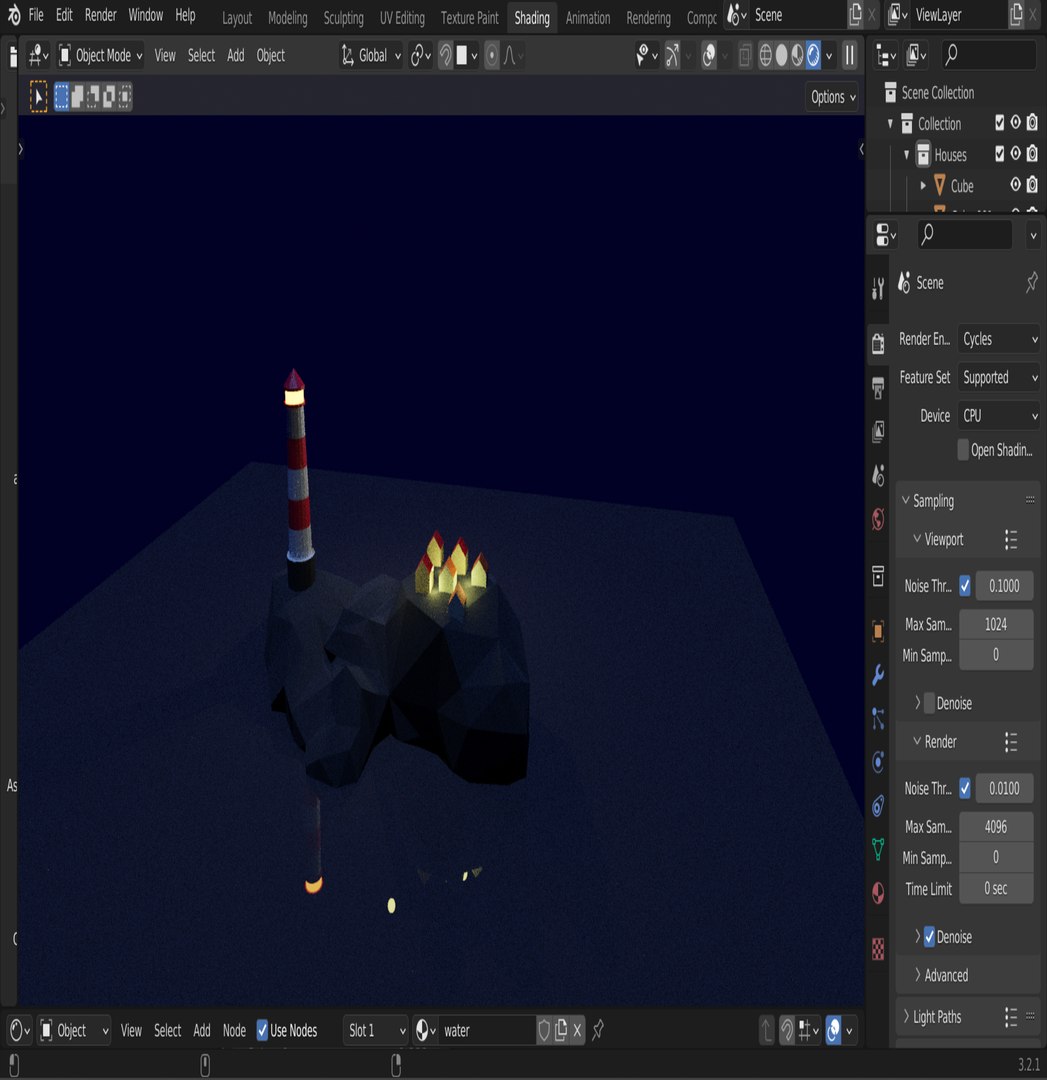Toggle the snapping magnet in viewport header
The image size is (1047, 1080).
coord(446,56)
